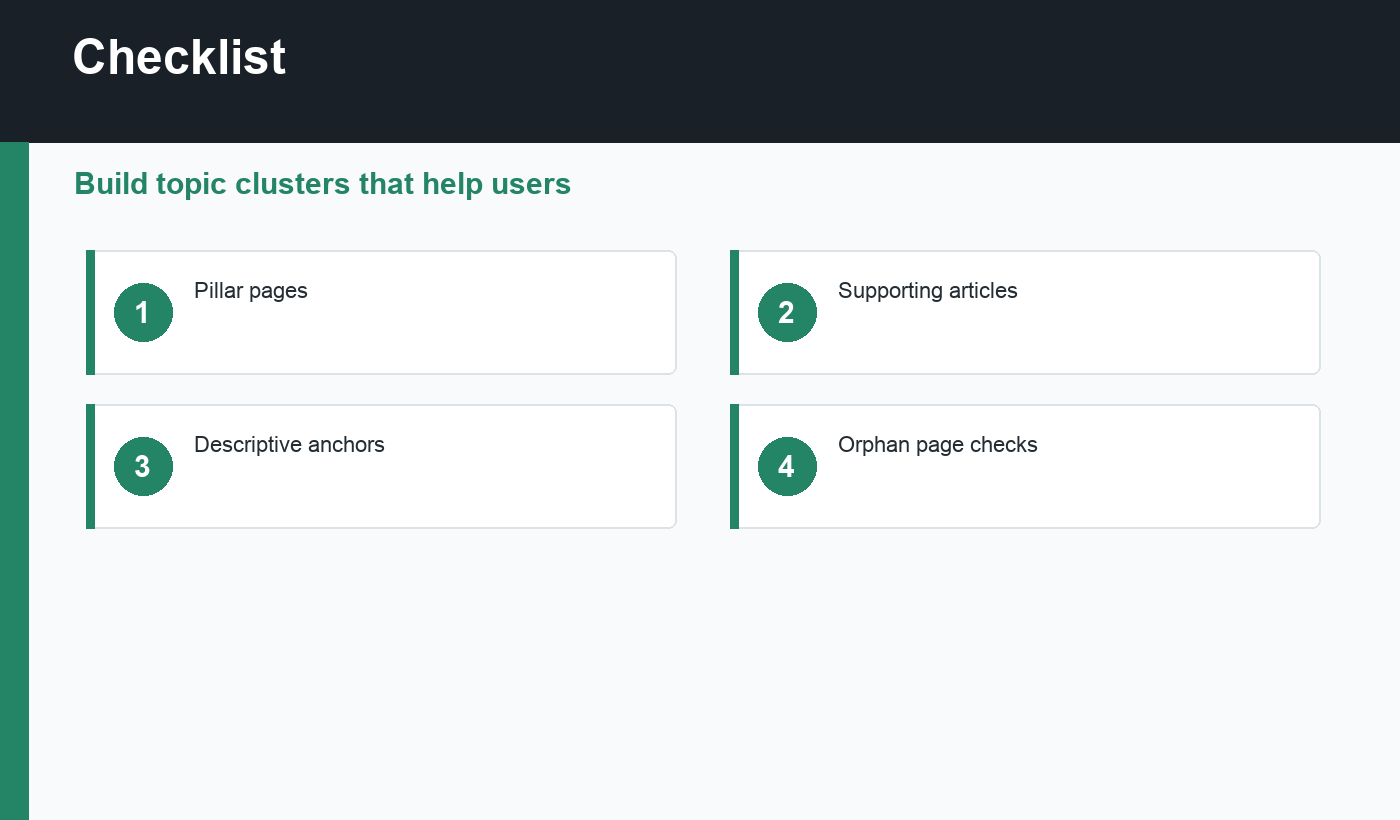Click the number 2 circle badge
Image resolution: width=1400 pixels, height=820 pixels.
pyautogui.click(x=787, y=312)
